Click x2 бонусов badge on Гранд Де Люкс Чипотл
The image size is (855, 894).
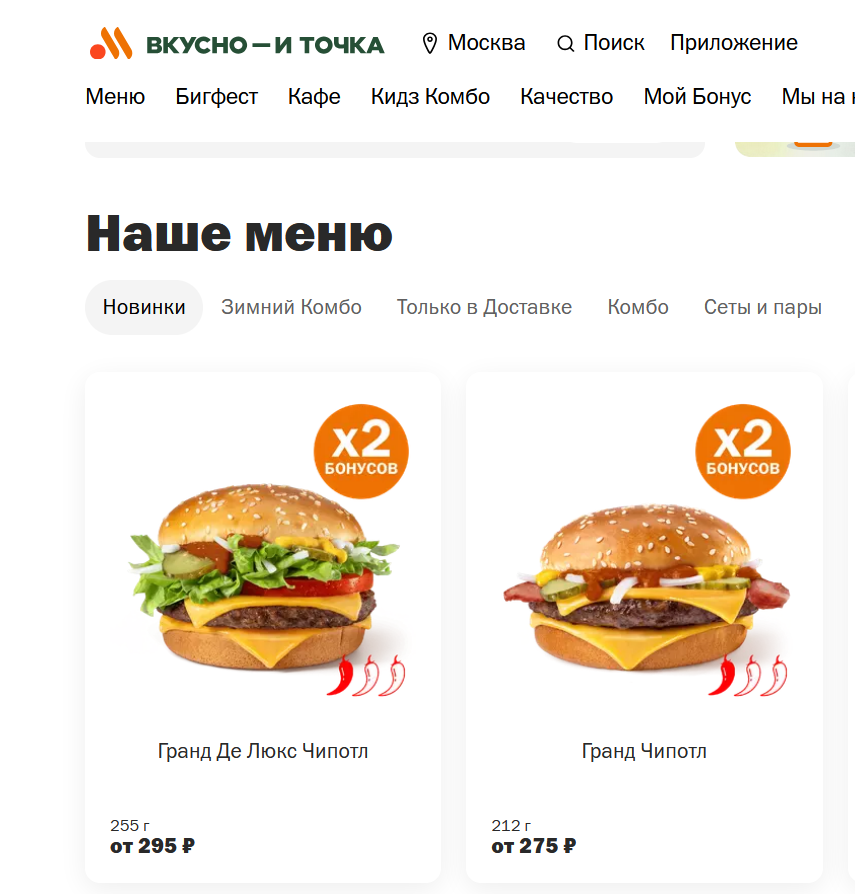coord(361,452)
